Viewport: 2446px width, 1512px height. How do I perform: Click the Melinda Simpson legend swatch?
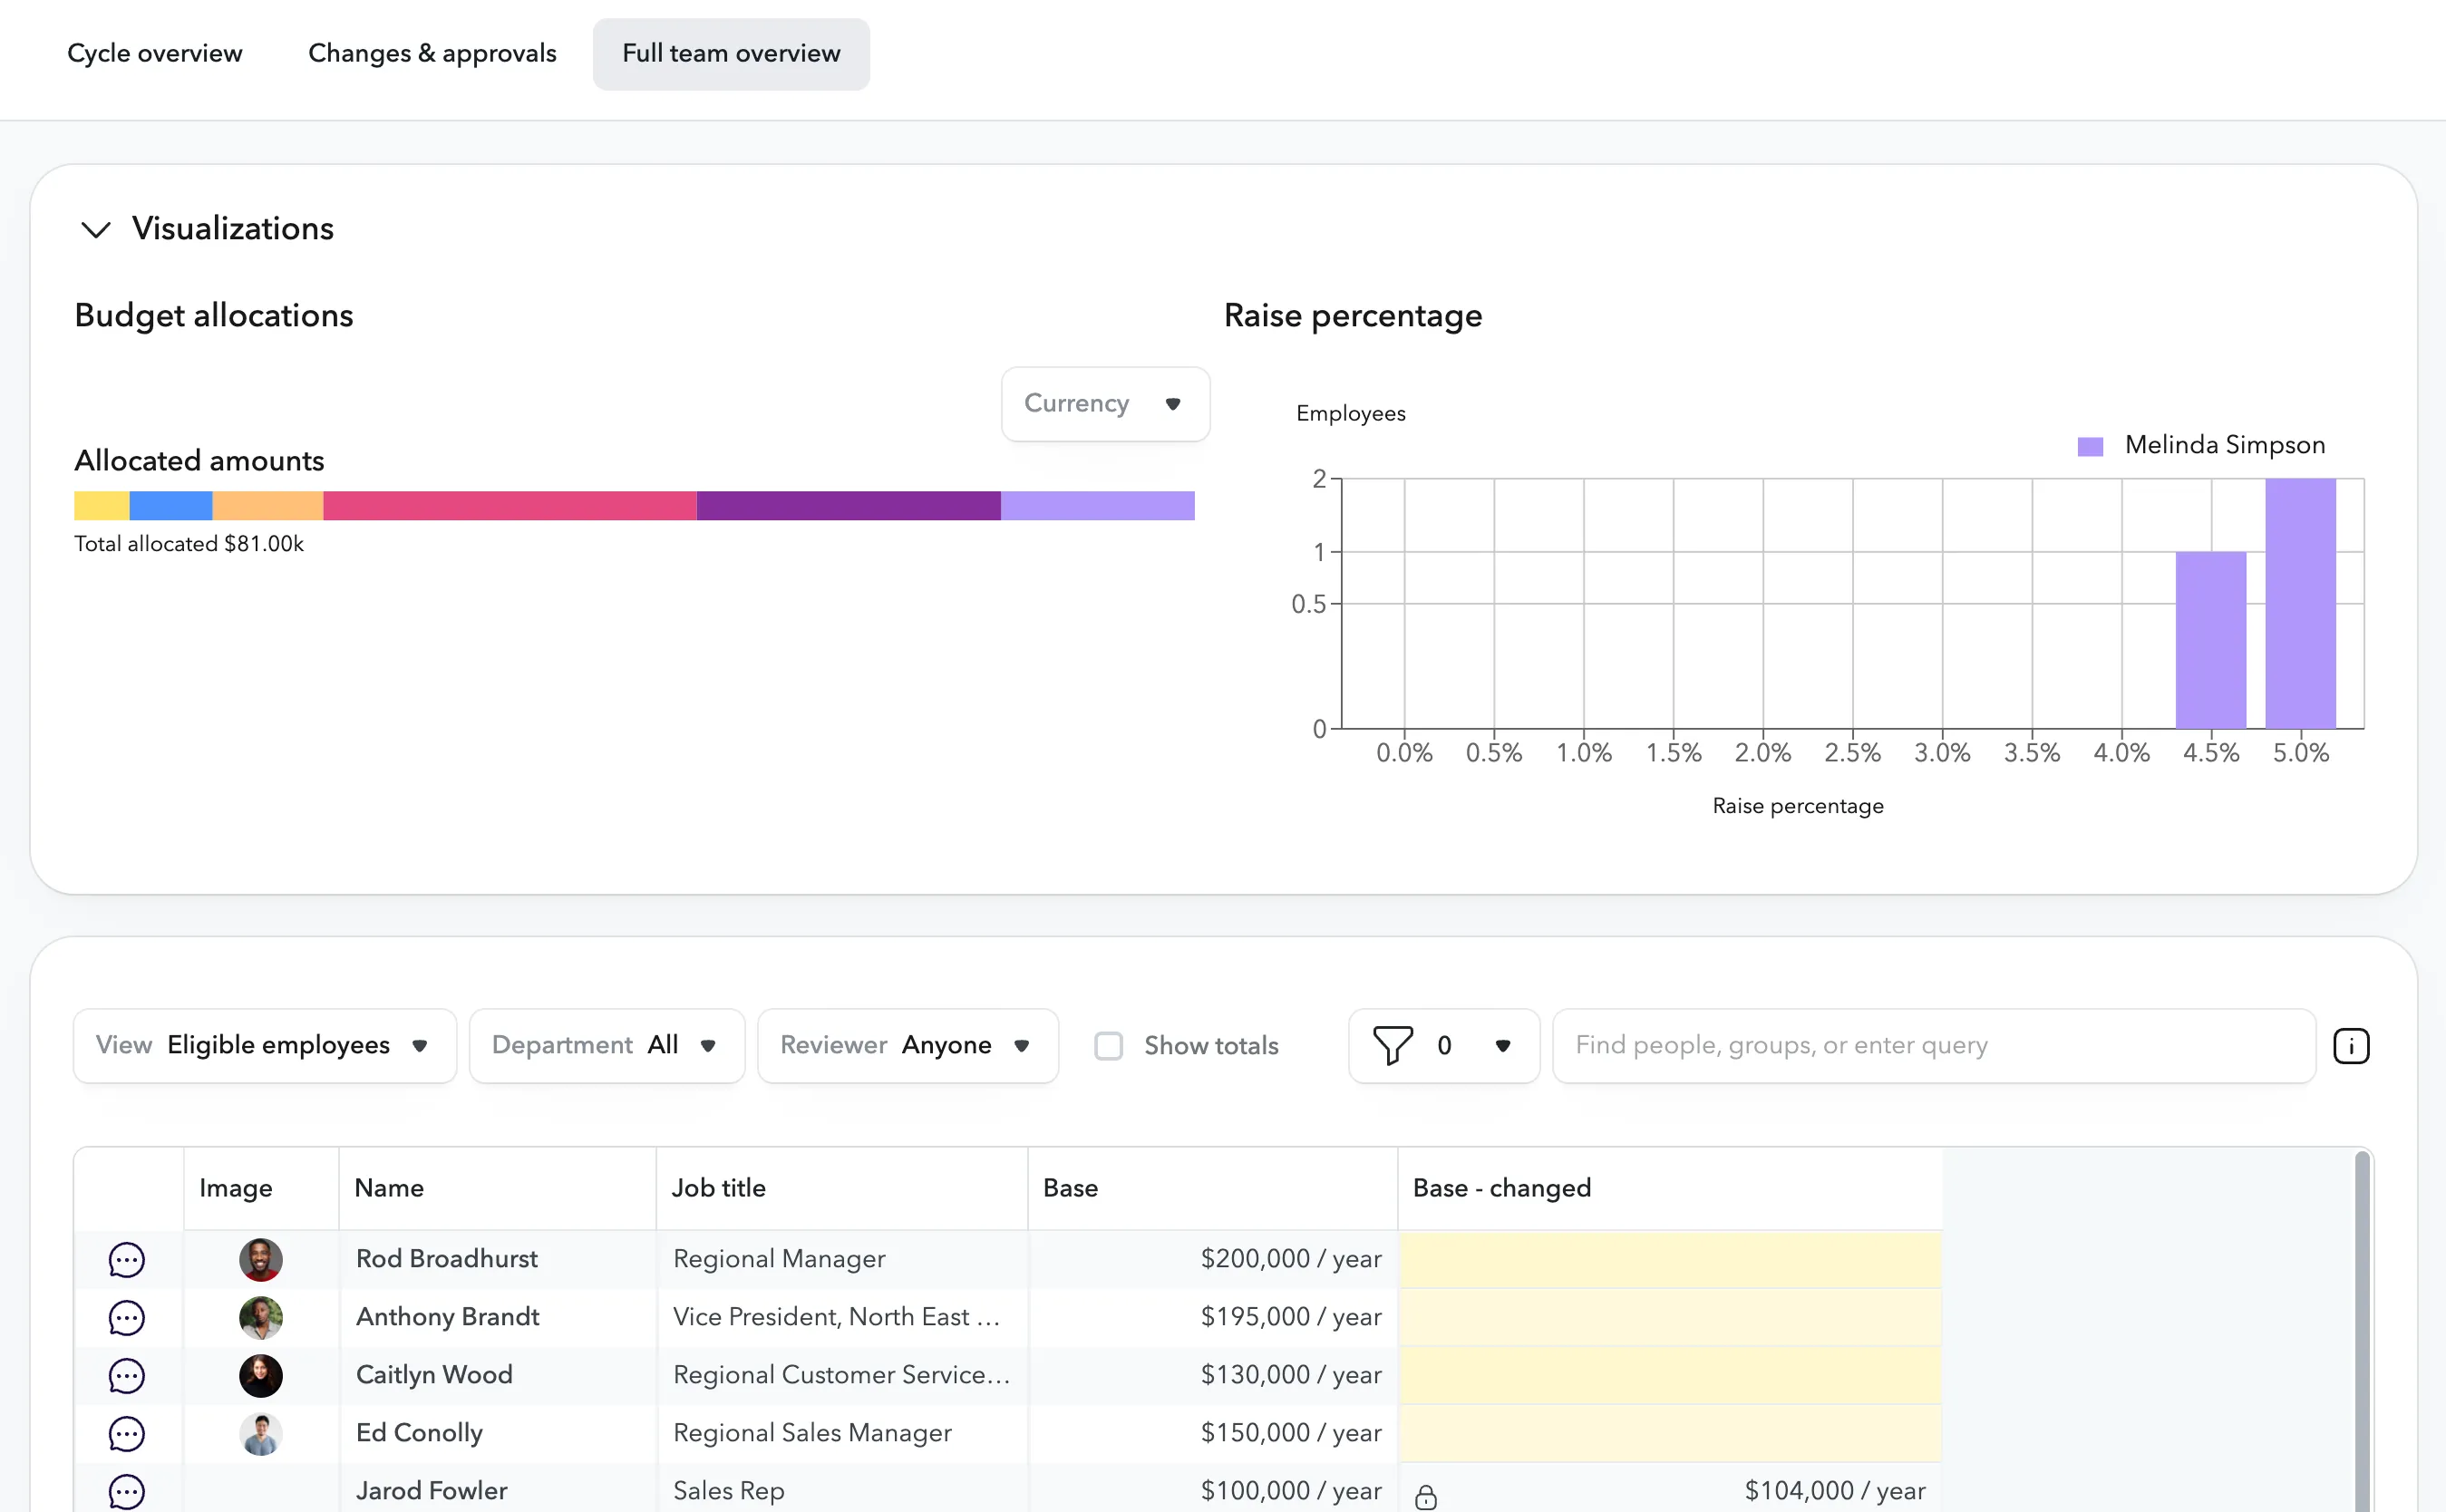[2090, 446]
